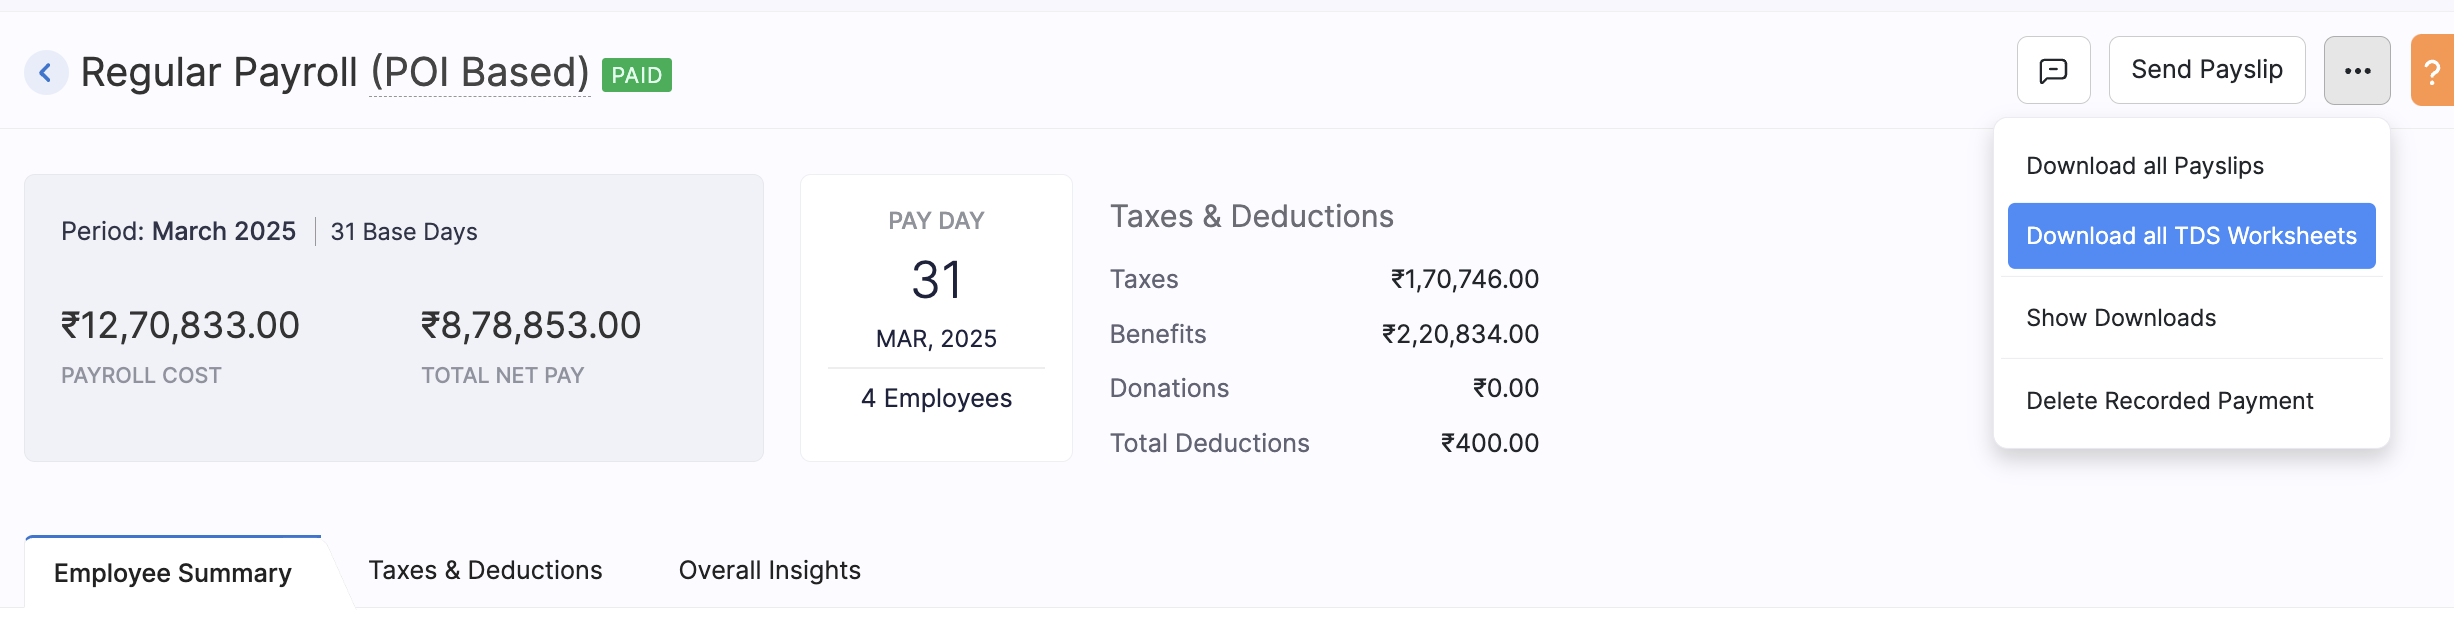The width and height of the screenshot is (2454, 626).
Task: Click the 4 Employees text
Action: click(936, 398)
